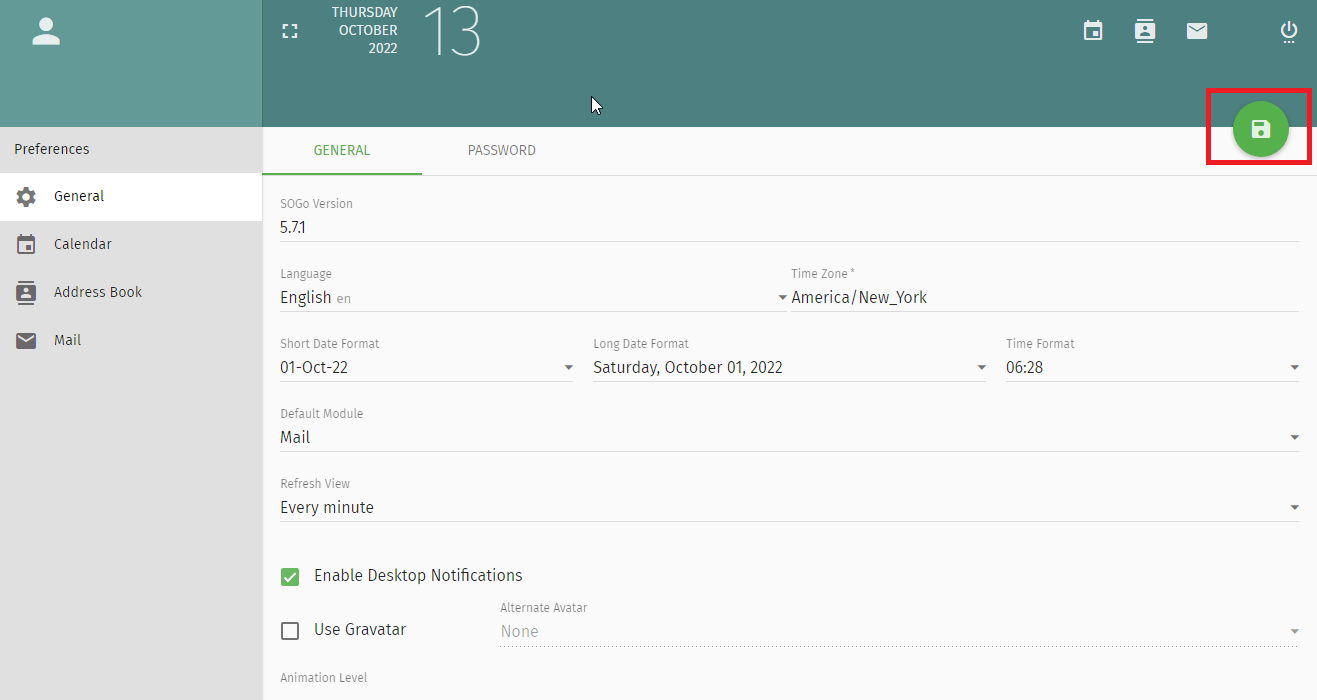Click the user avatar icon
The width and height of the screenshot is (1317, 700).
[46, 31]
